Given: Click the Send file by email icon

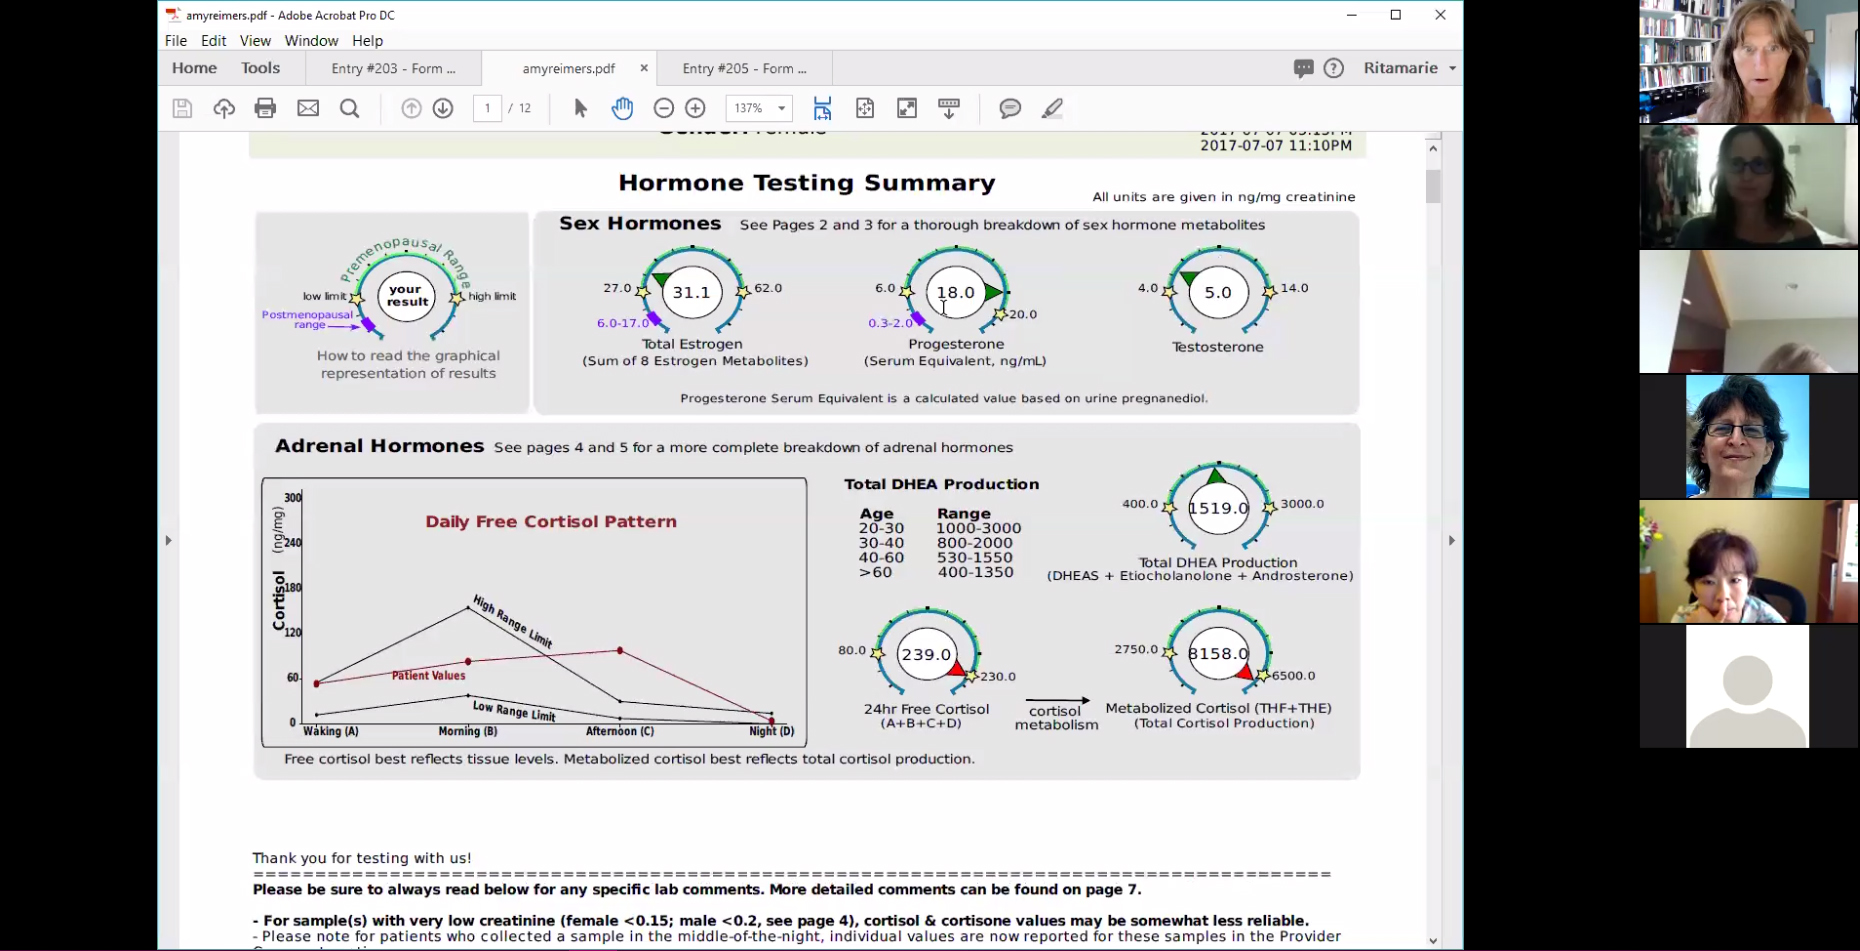Looking at the screenshot, I should point(308,108).
